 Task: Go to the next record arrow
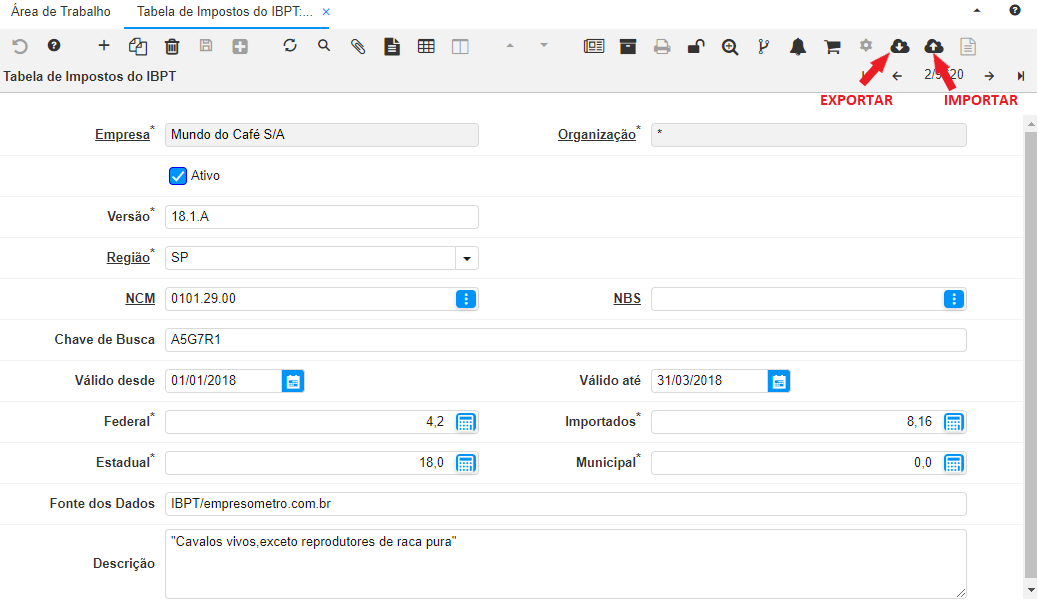pyautogui.click(x=988, y=76)
